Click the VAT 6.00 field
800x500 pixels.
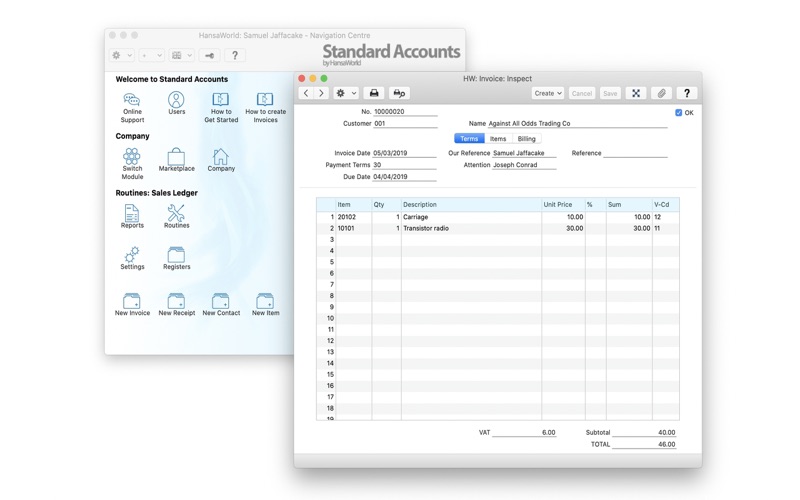click(524, 433)
